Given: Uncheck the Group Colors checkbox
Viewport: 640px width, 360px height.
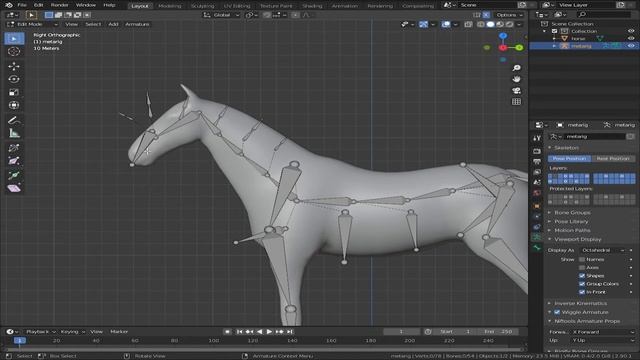Looking at the screenshot, I should point(582,284).
